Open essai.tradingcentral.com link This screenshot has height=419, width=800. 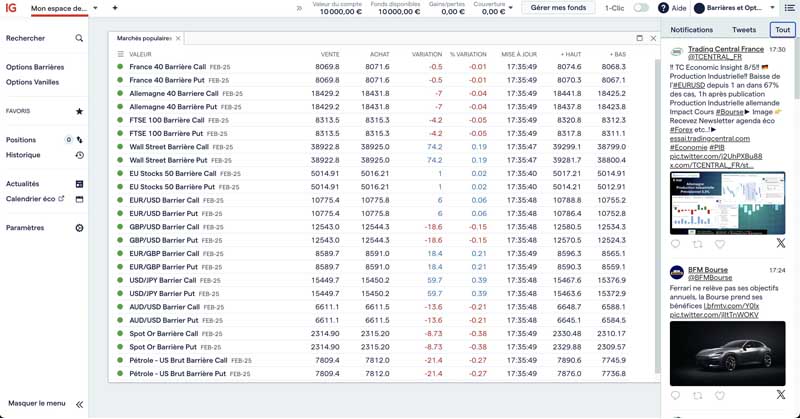(710, 138)
